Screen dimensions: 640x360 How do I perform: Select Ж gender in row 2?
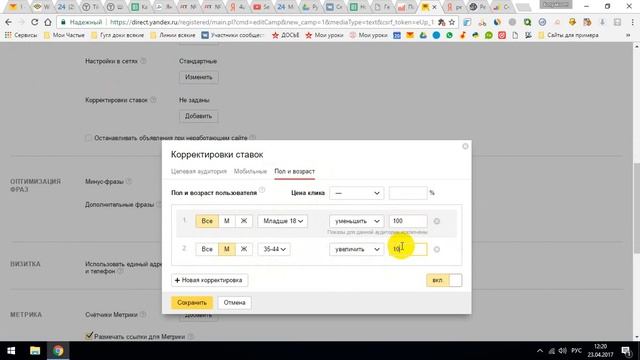(244, 249)
